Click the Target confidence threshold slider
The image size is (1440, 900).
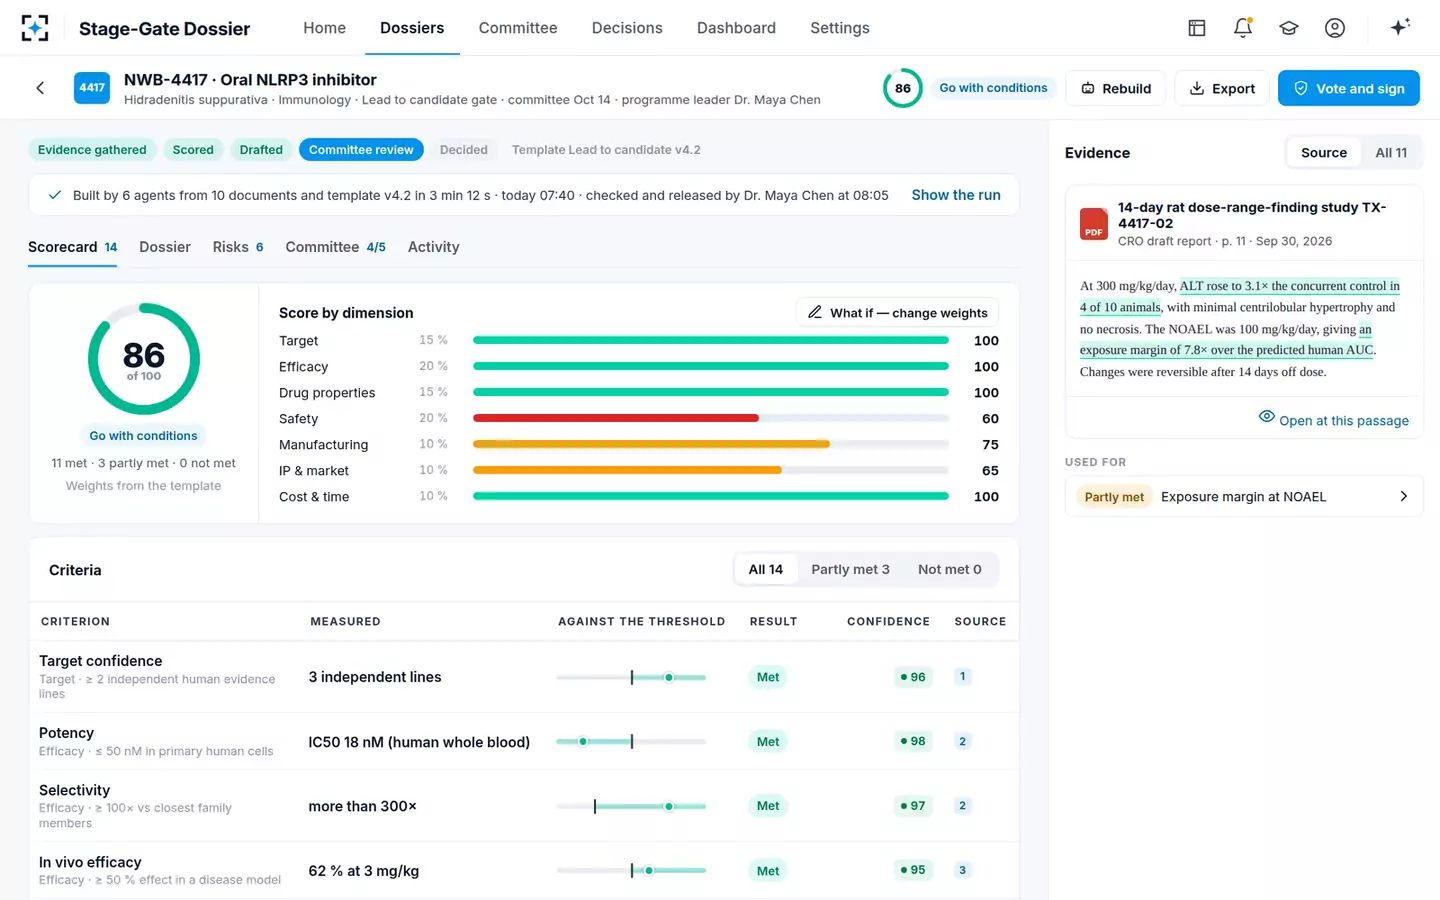click(631, 677)
